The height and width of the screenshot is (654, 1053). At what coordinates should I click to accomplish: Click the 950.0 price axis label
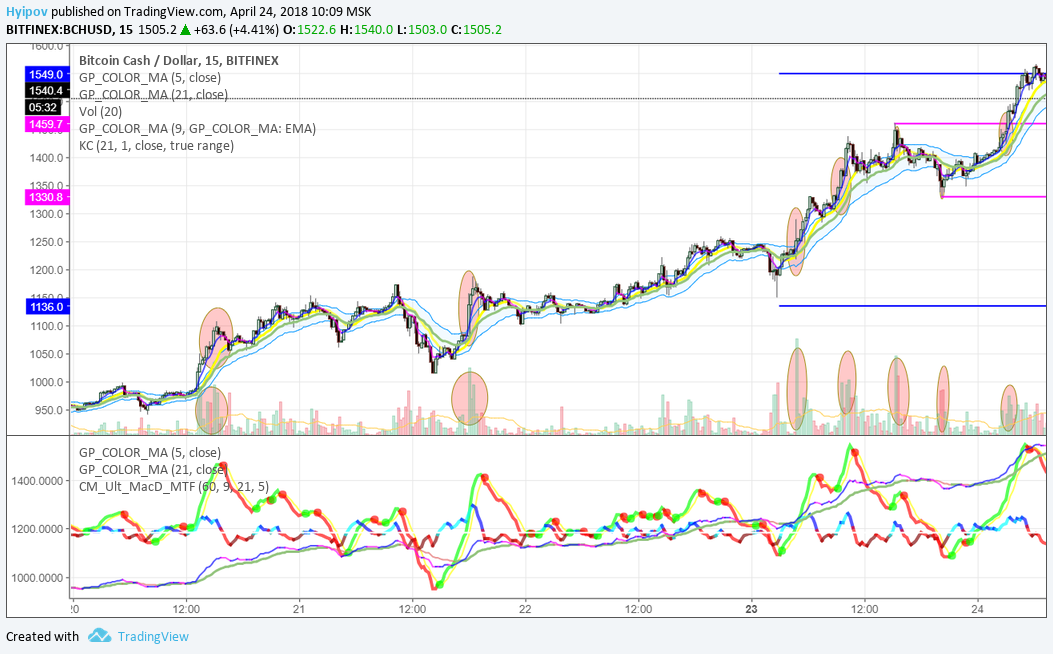tap(49, 410)
